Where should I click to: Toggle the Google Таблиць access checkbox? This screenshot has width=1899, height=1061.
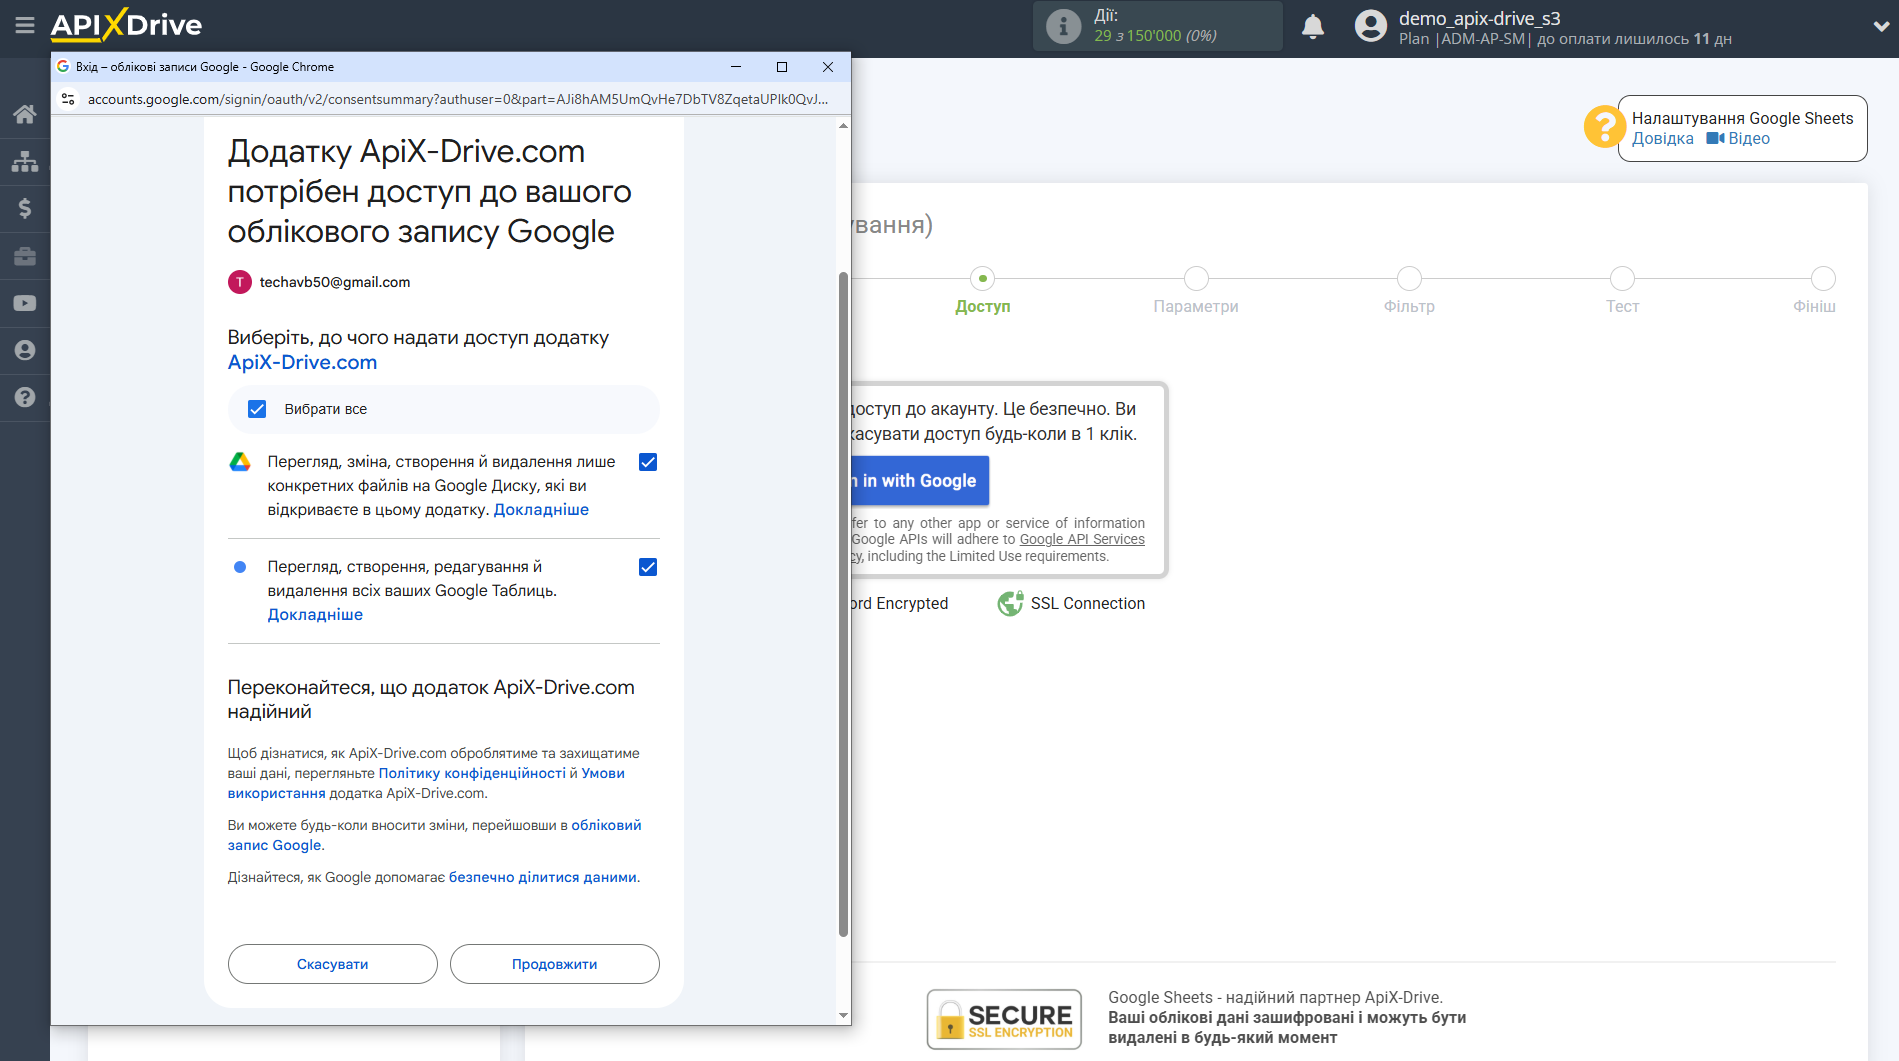pyautogui.click(x=648, y=567)
